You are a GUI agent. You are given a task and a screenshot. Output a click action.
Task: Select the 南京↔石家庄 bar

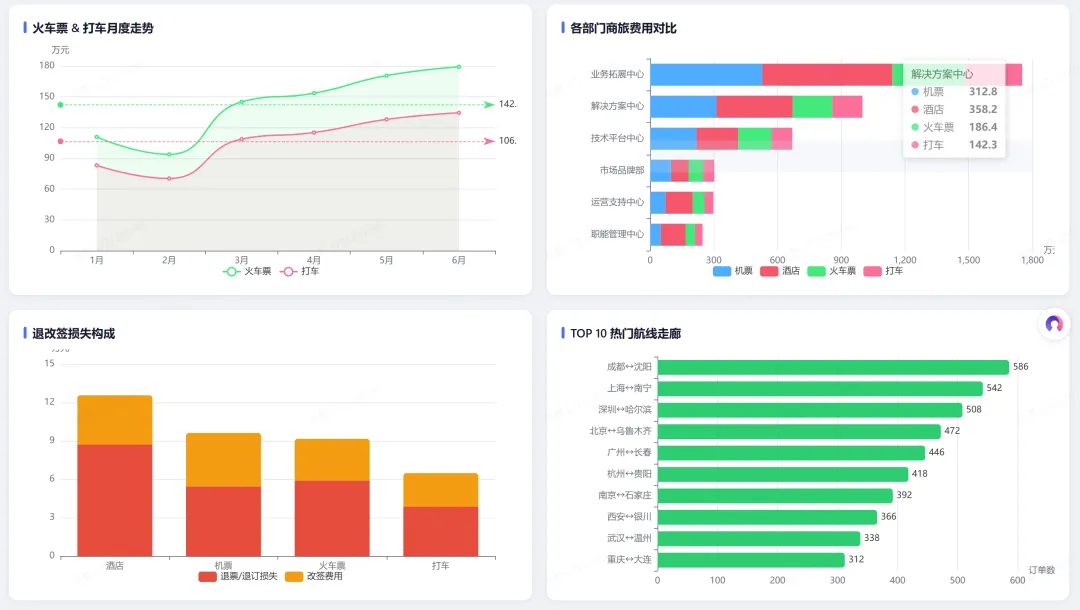775,495
